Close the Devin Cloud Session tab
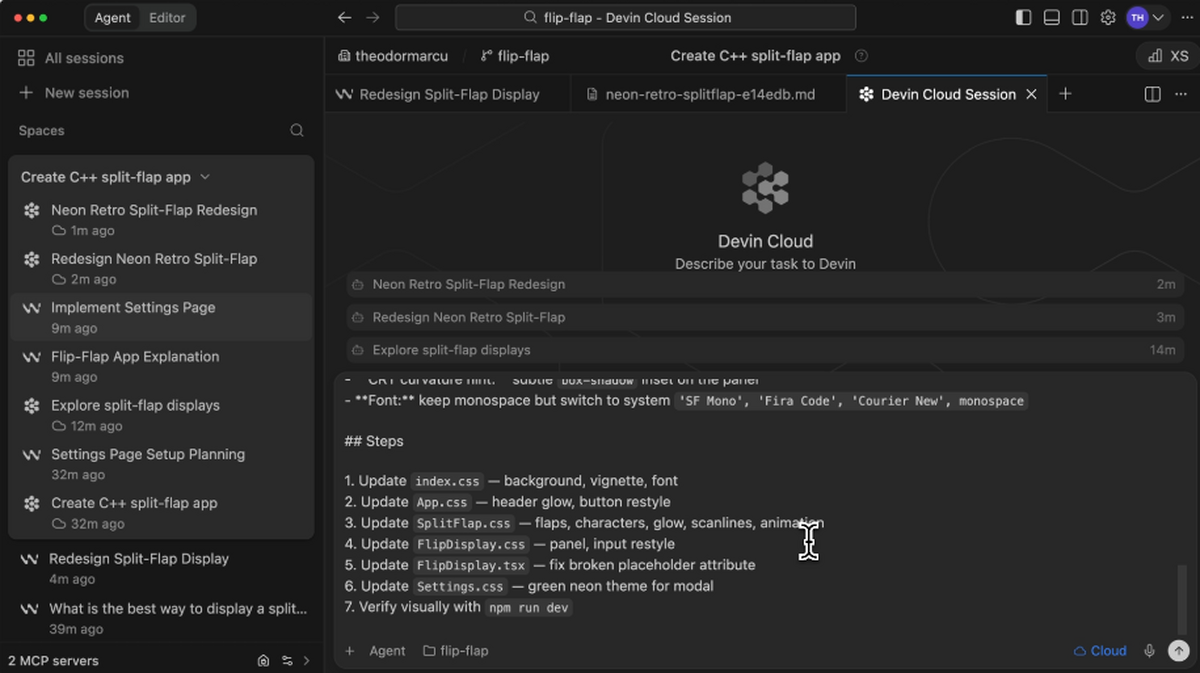1200x673 pixels. tap(1031, 94)
